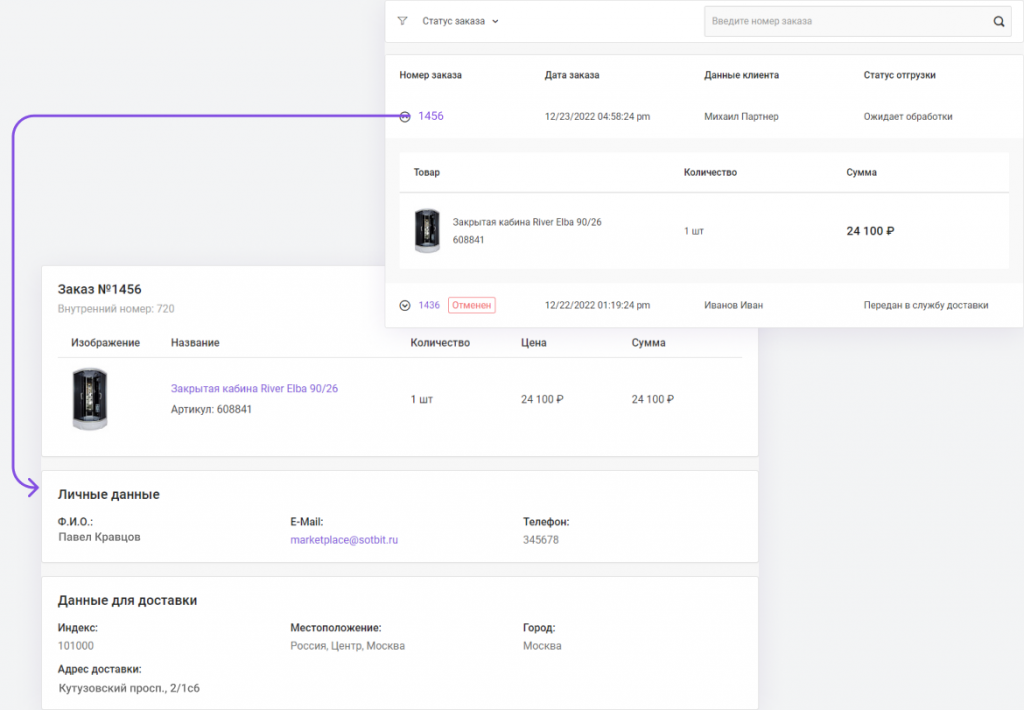
Task: Click address Кутузовский просп., 2/1с6
Action: click(x=129, y=688)
